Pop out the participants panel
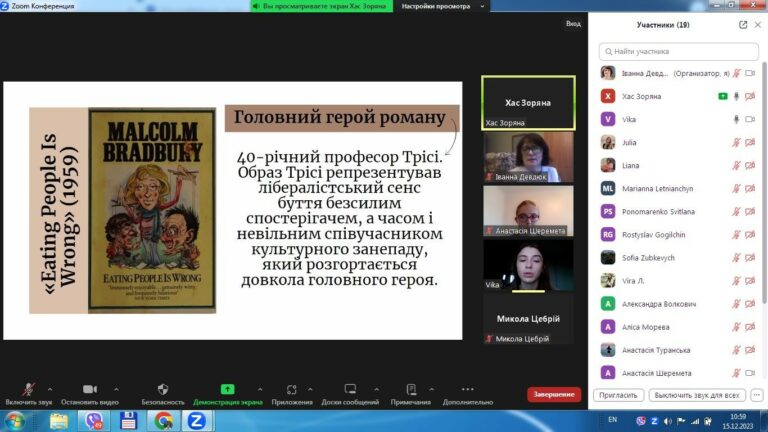The image size is (768, 432). coord(743,25)
